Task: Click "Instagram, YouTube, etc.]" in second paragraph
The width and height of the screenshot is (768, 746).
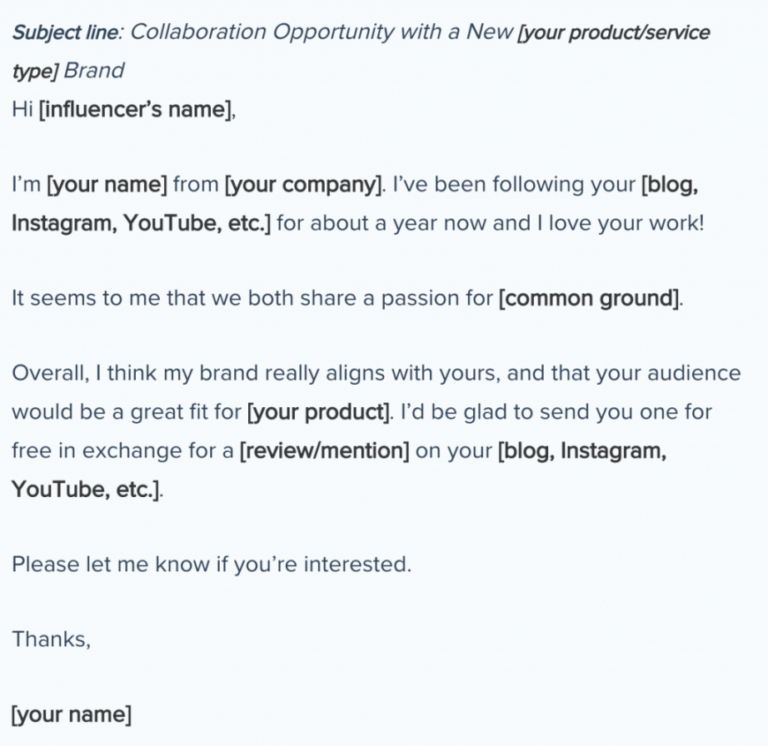Action: tap(141, 223)
